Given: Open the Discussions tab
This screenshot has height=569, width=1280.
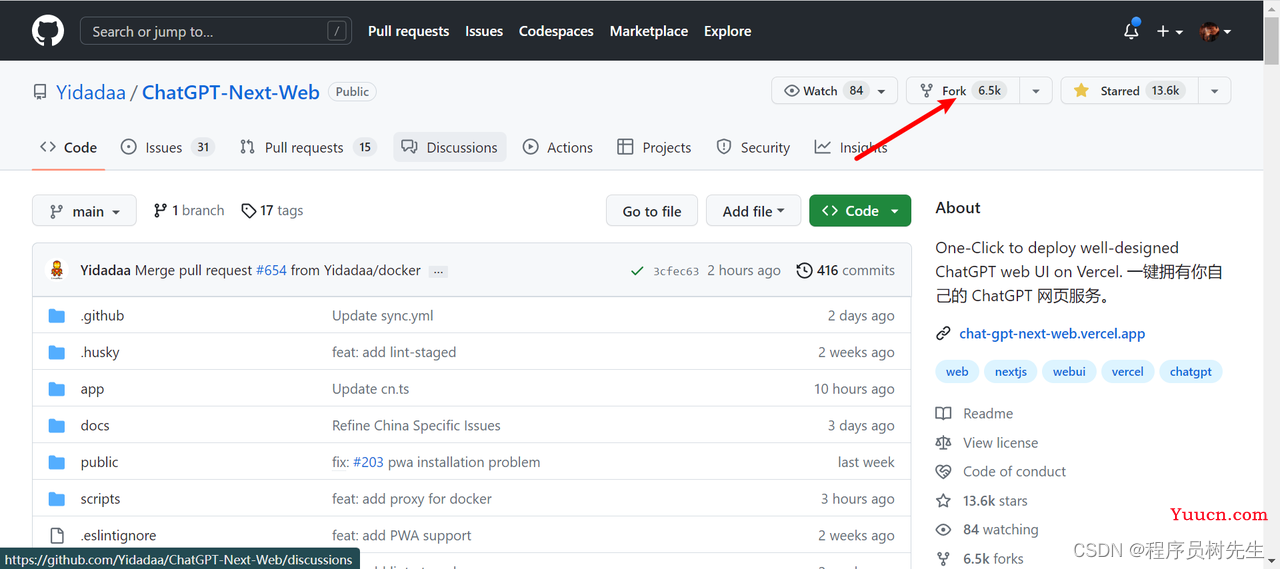Looking at the screenshot, I should pos(450,147).
